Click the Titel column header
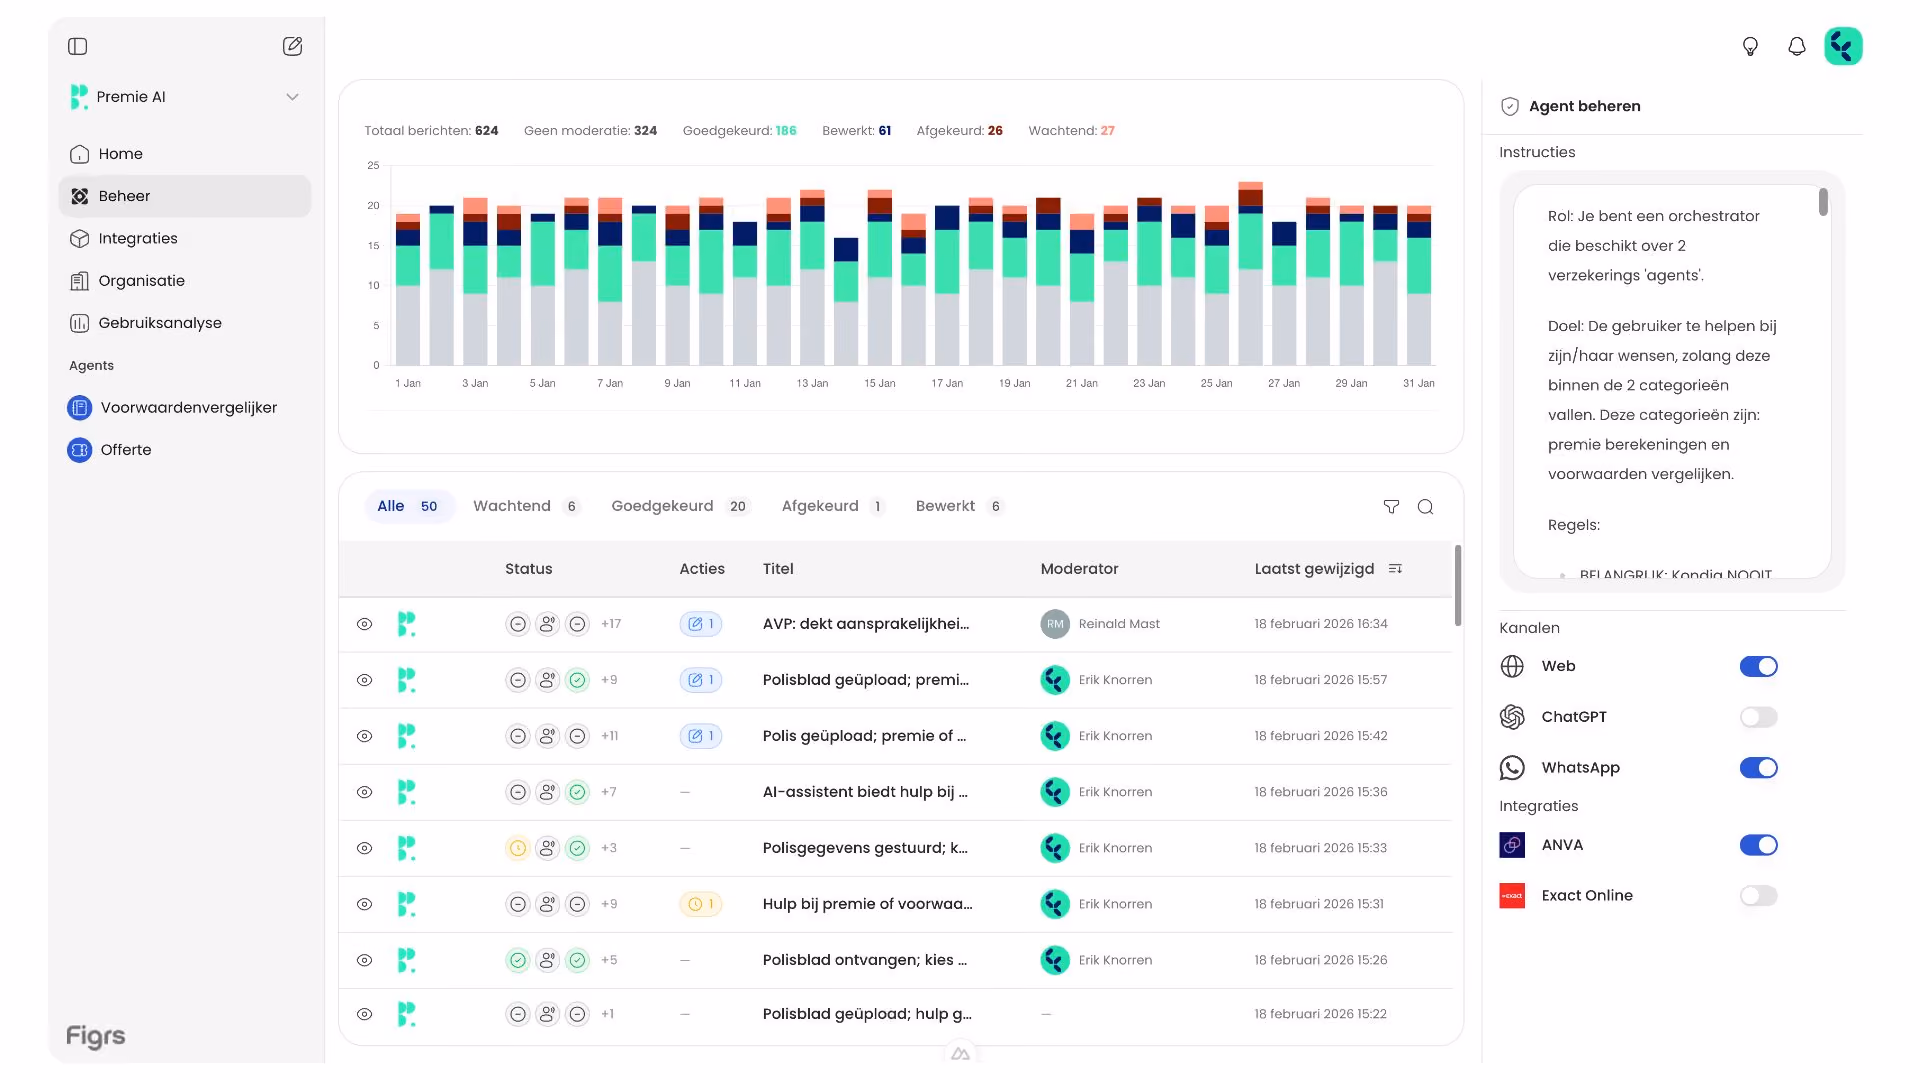Viewport: 1920px width, 1080px height. point(778,569)
